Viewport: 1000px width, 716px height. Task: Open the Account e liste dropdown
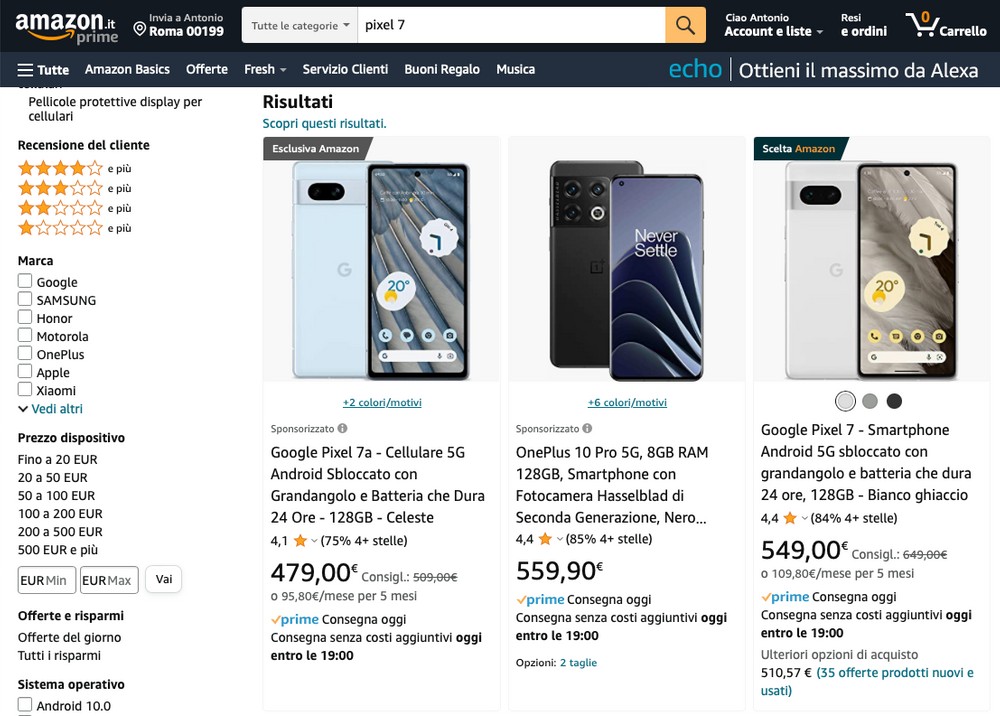tap(773, 31)
